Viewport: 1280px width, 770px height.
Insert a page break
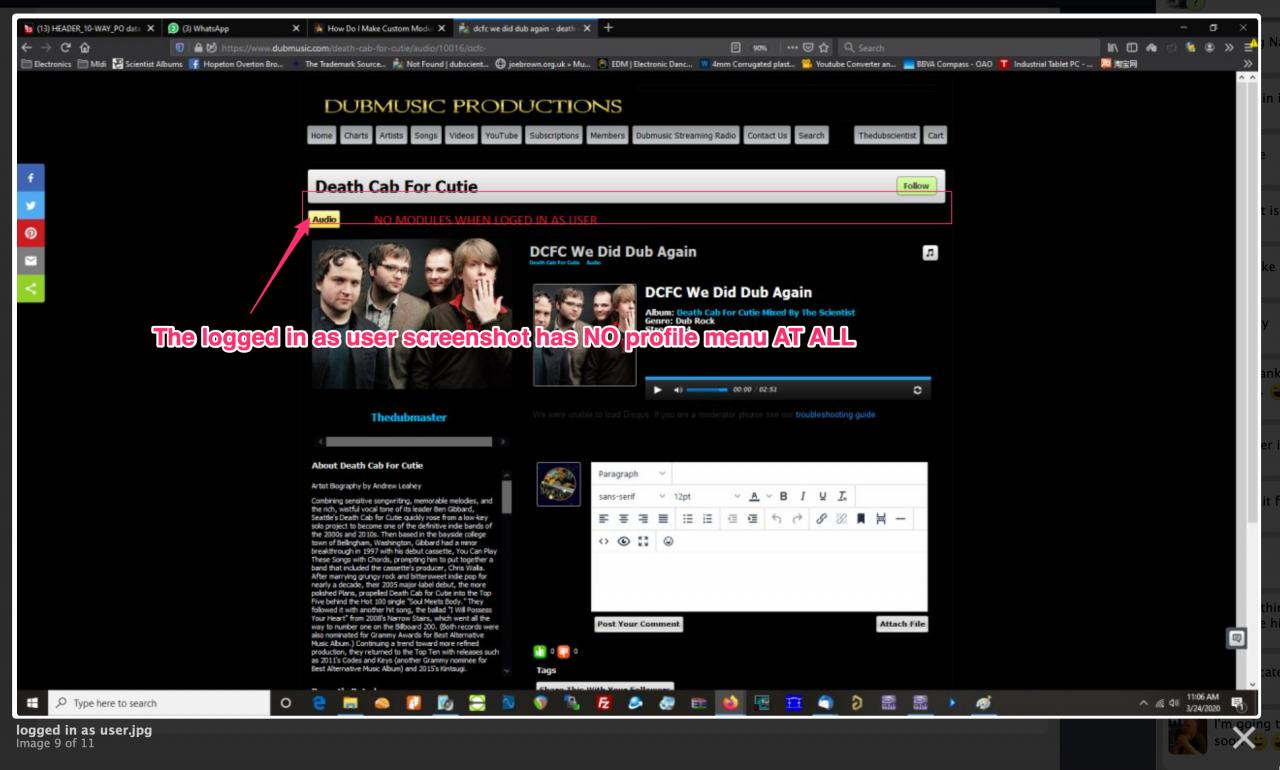[880, 519]
